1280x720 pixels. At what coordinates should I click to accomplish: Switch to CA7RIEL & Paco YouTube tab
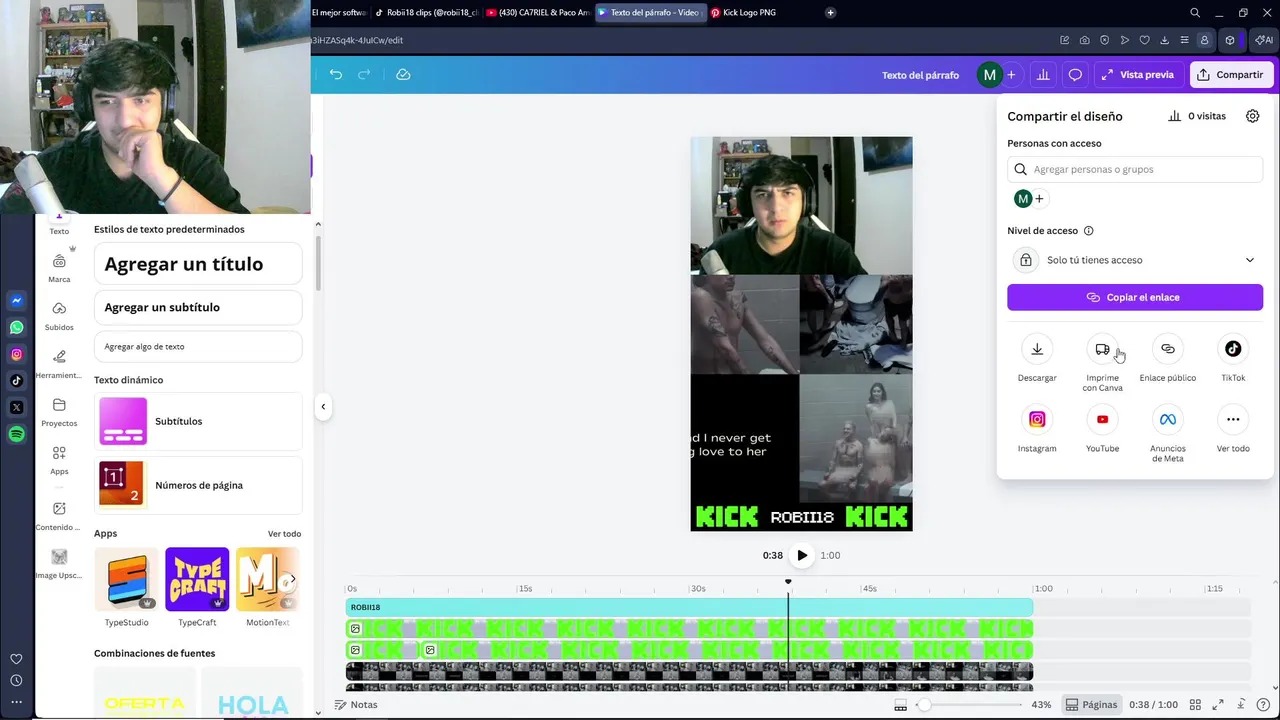[x=537, y=13]
